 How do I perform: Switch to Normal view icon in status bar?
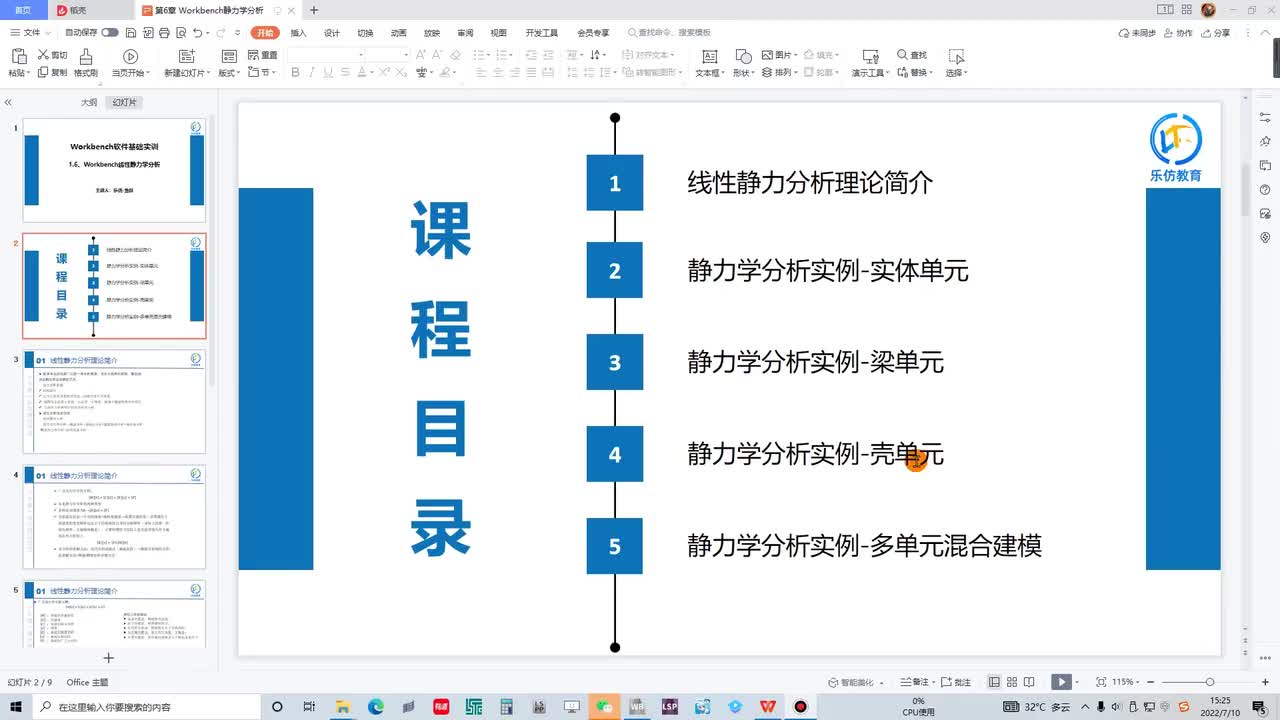coord(994,682)
